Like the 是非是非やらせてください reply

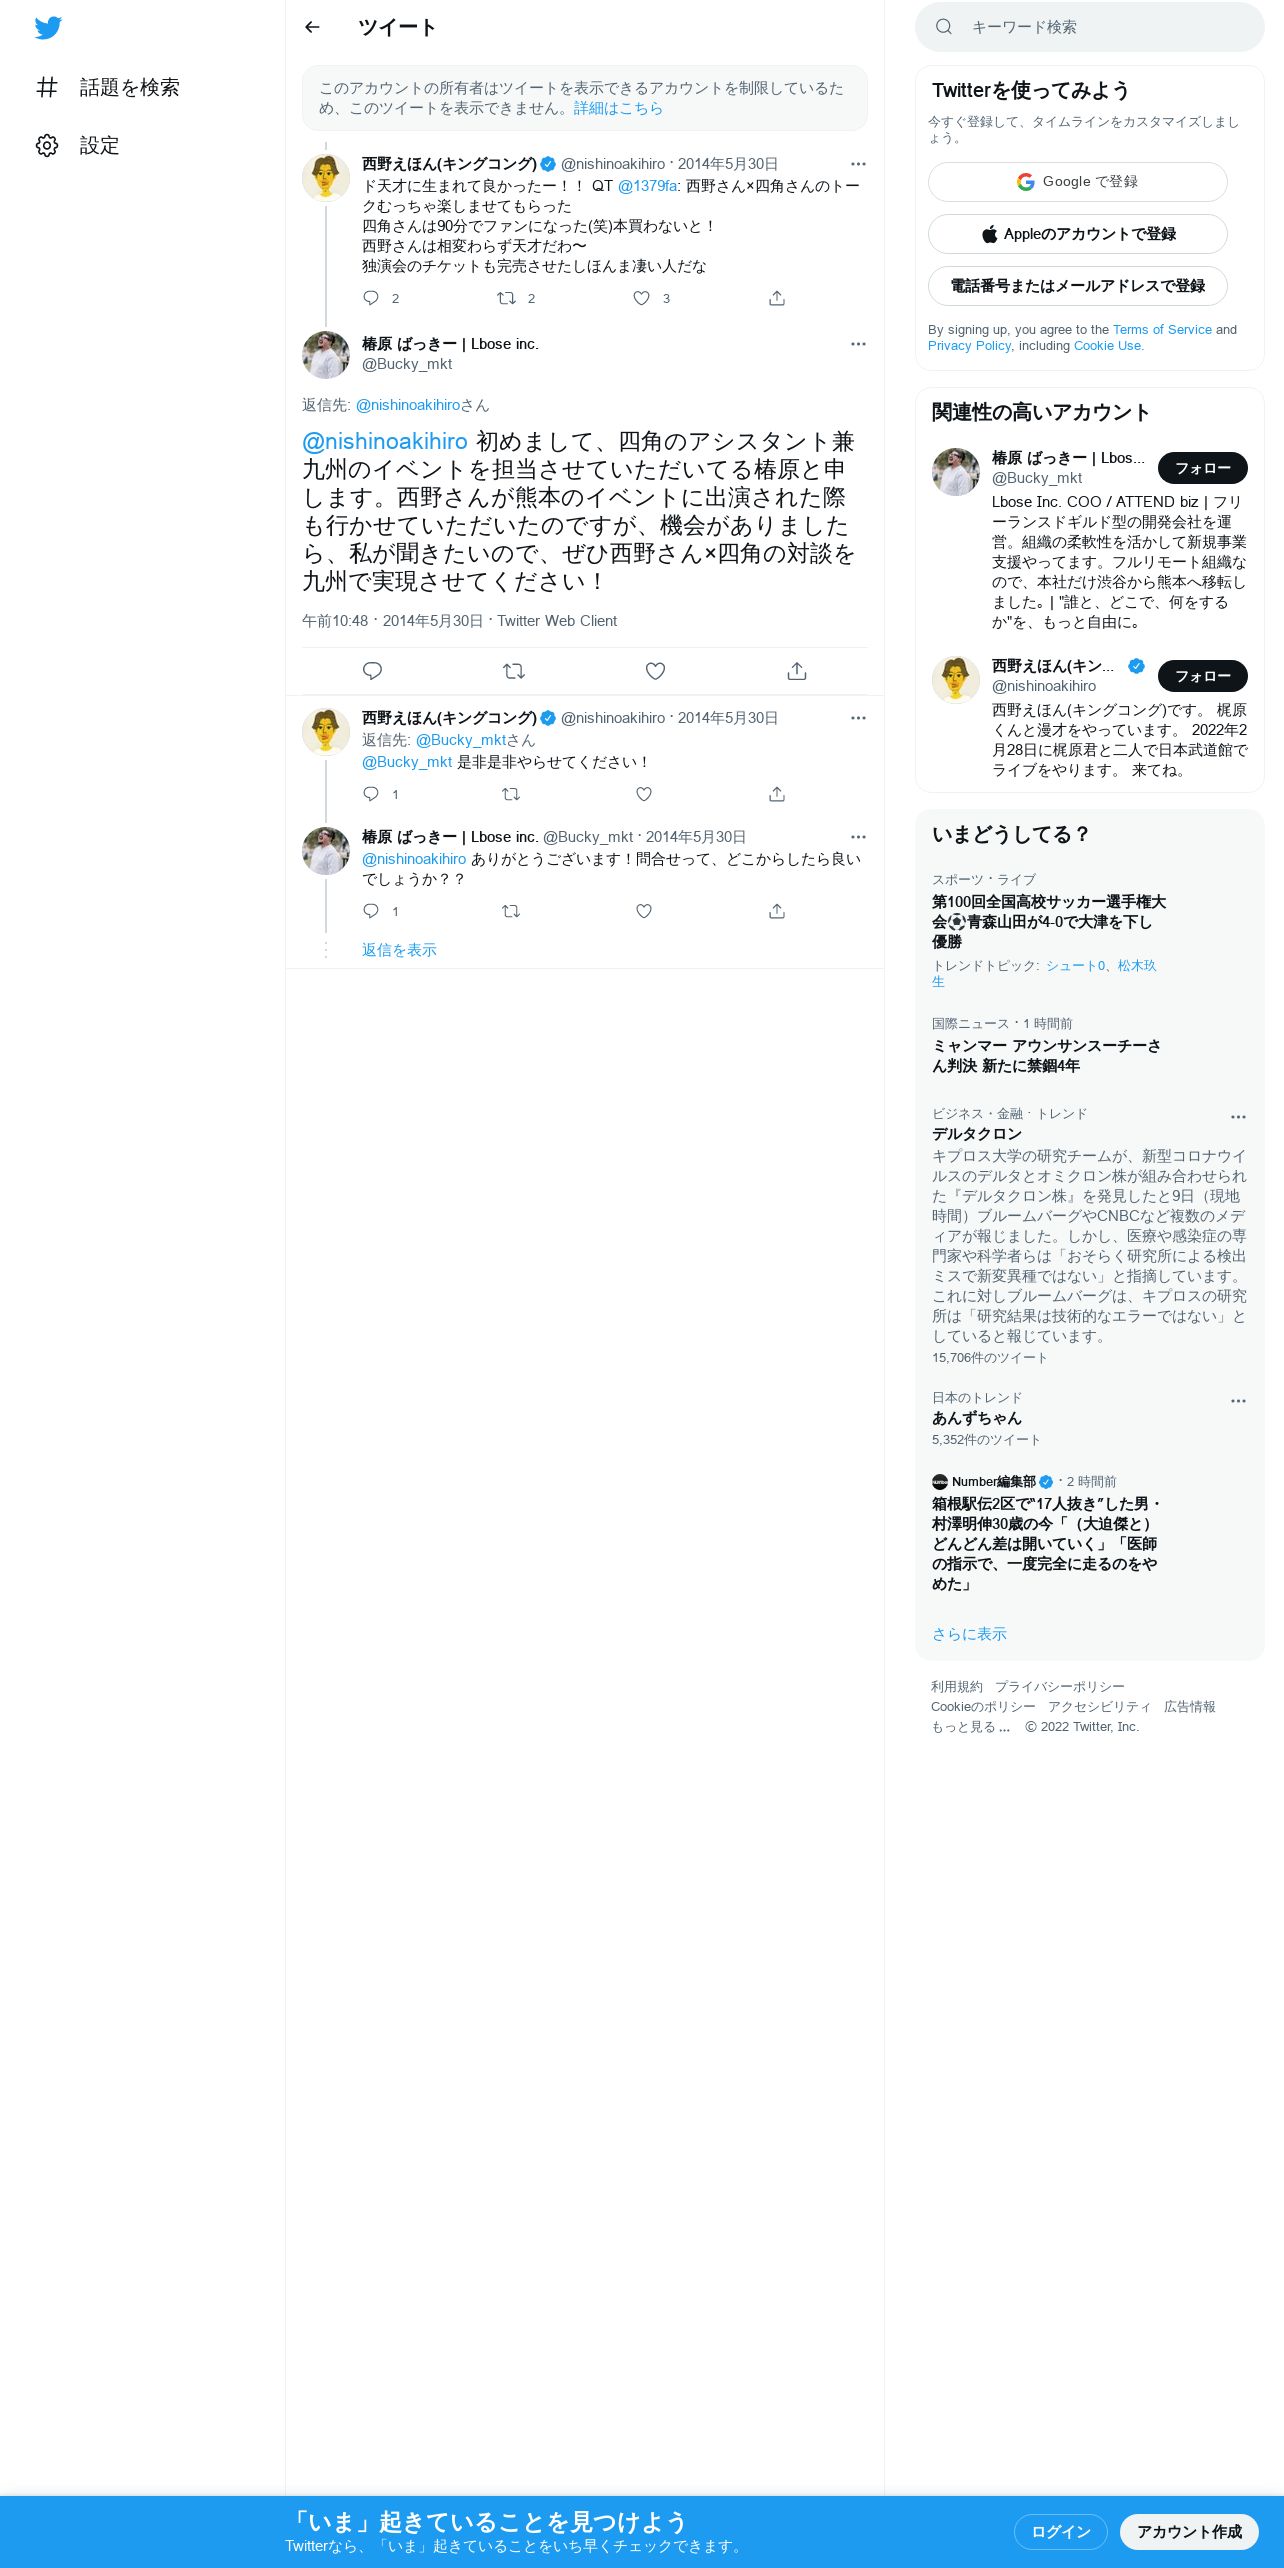click(x=644, y=794)
